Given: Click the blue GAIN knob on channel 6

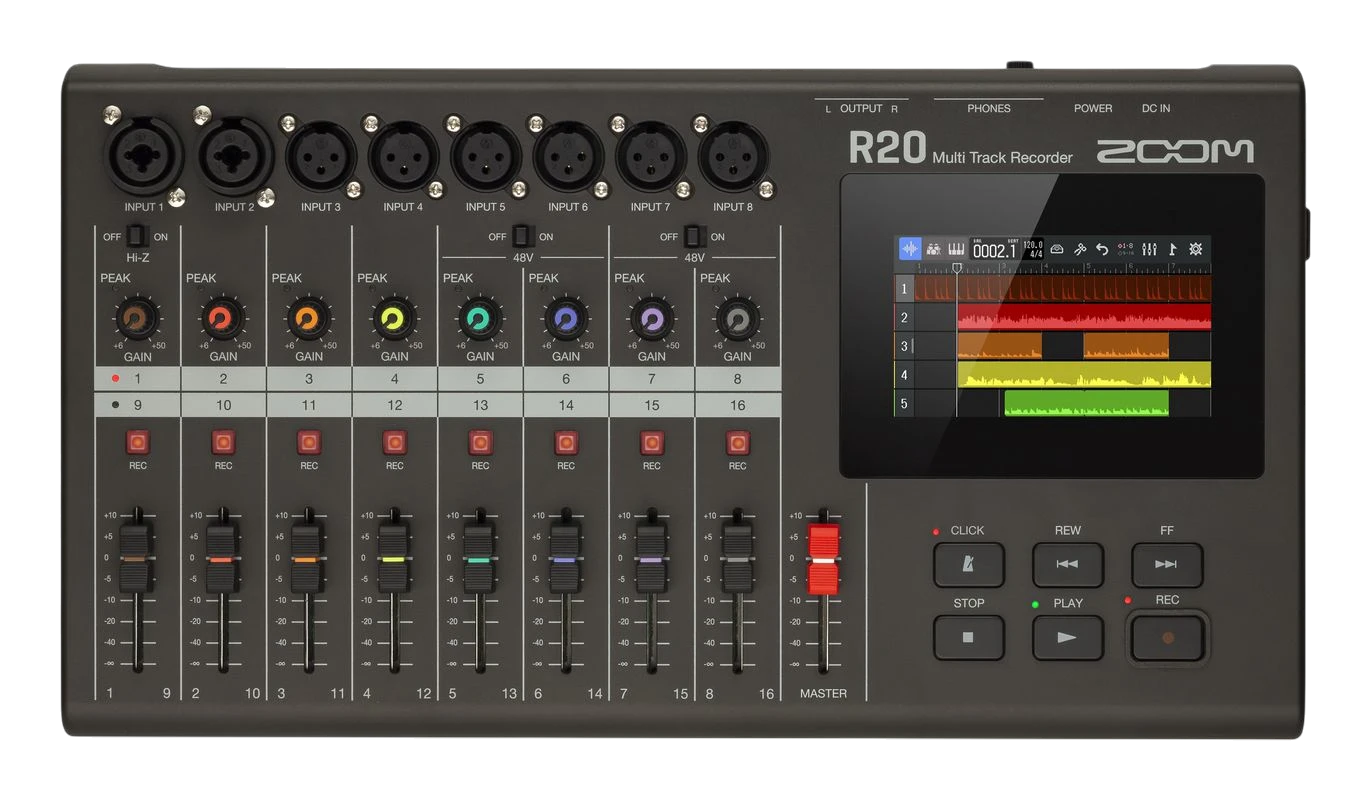Looking at the screenshot, I should click(x=566, y=319).
